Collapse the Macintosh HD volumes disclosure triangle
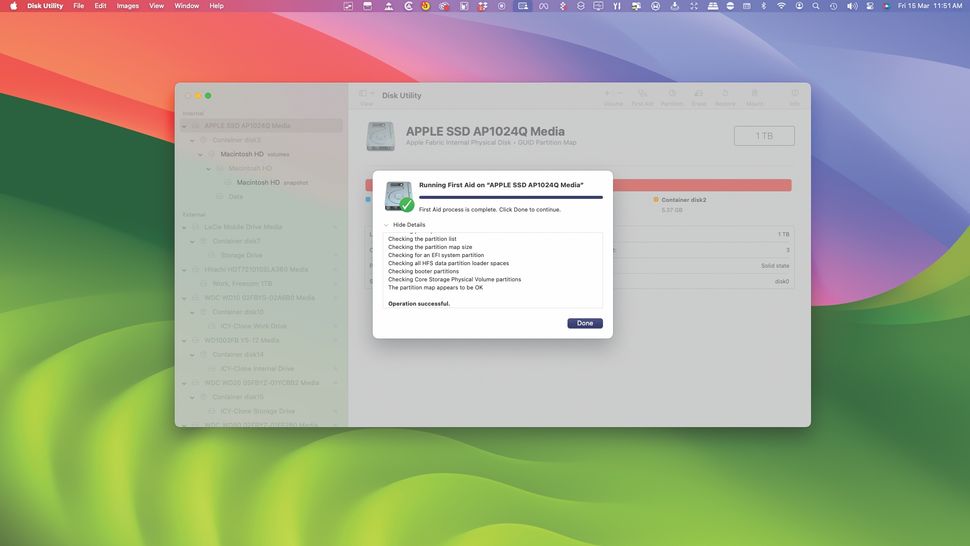Viewport: 970px width, 546px height. [x=200, y=155]
